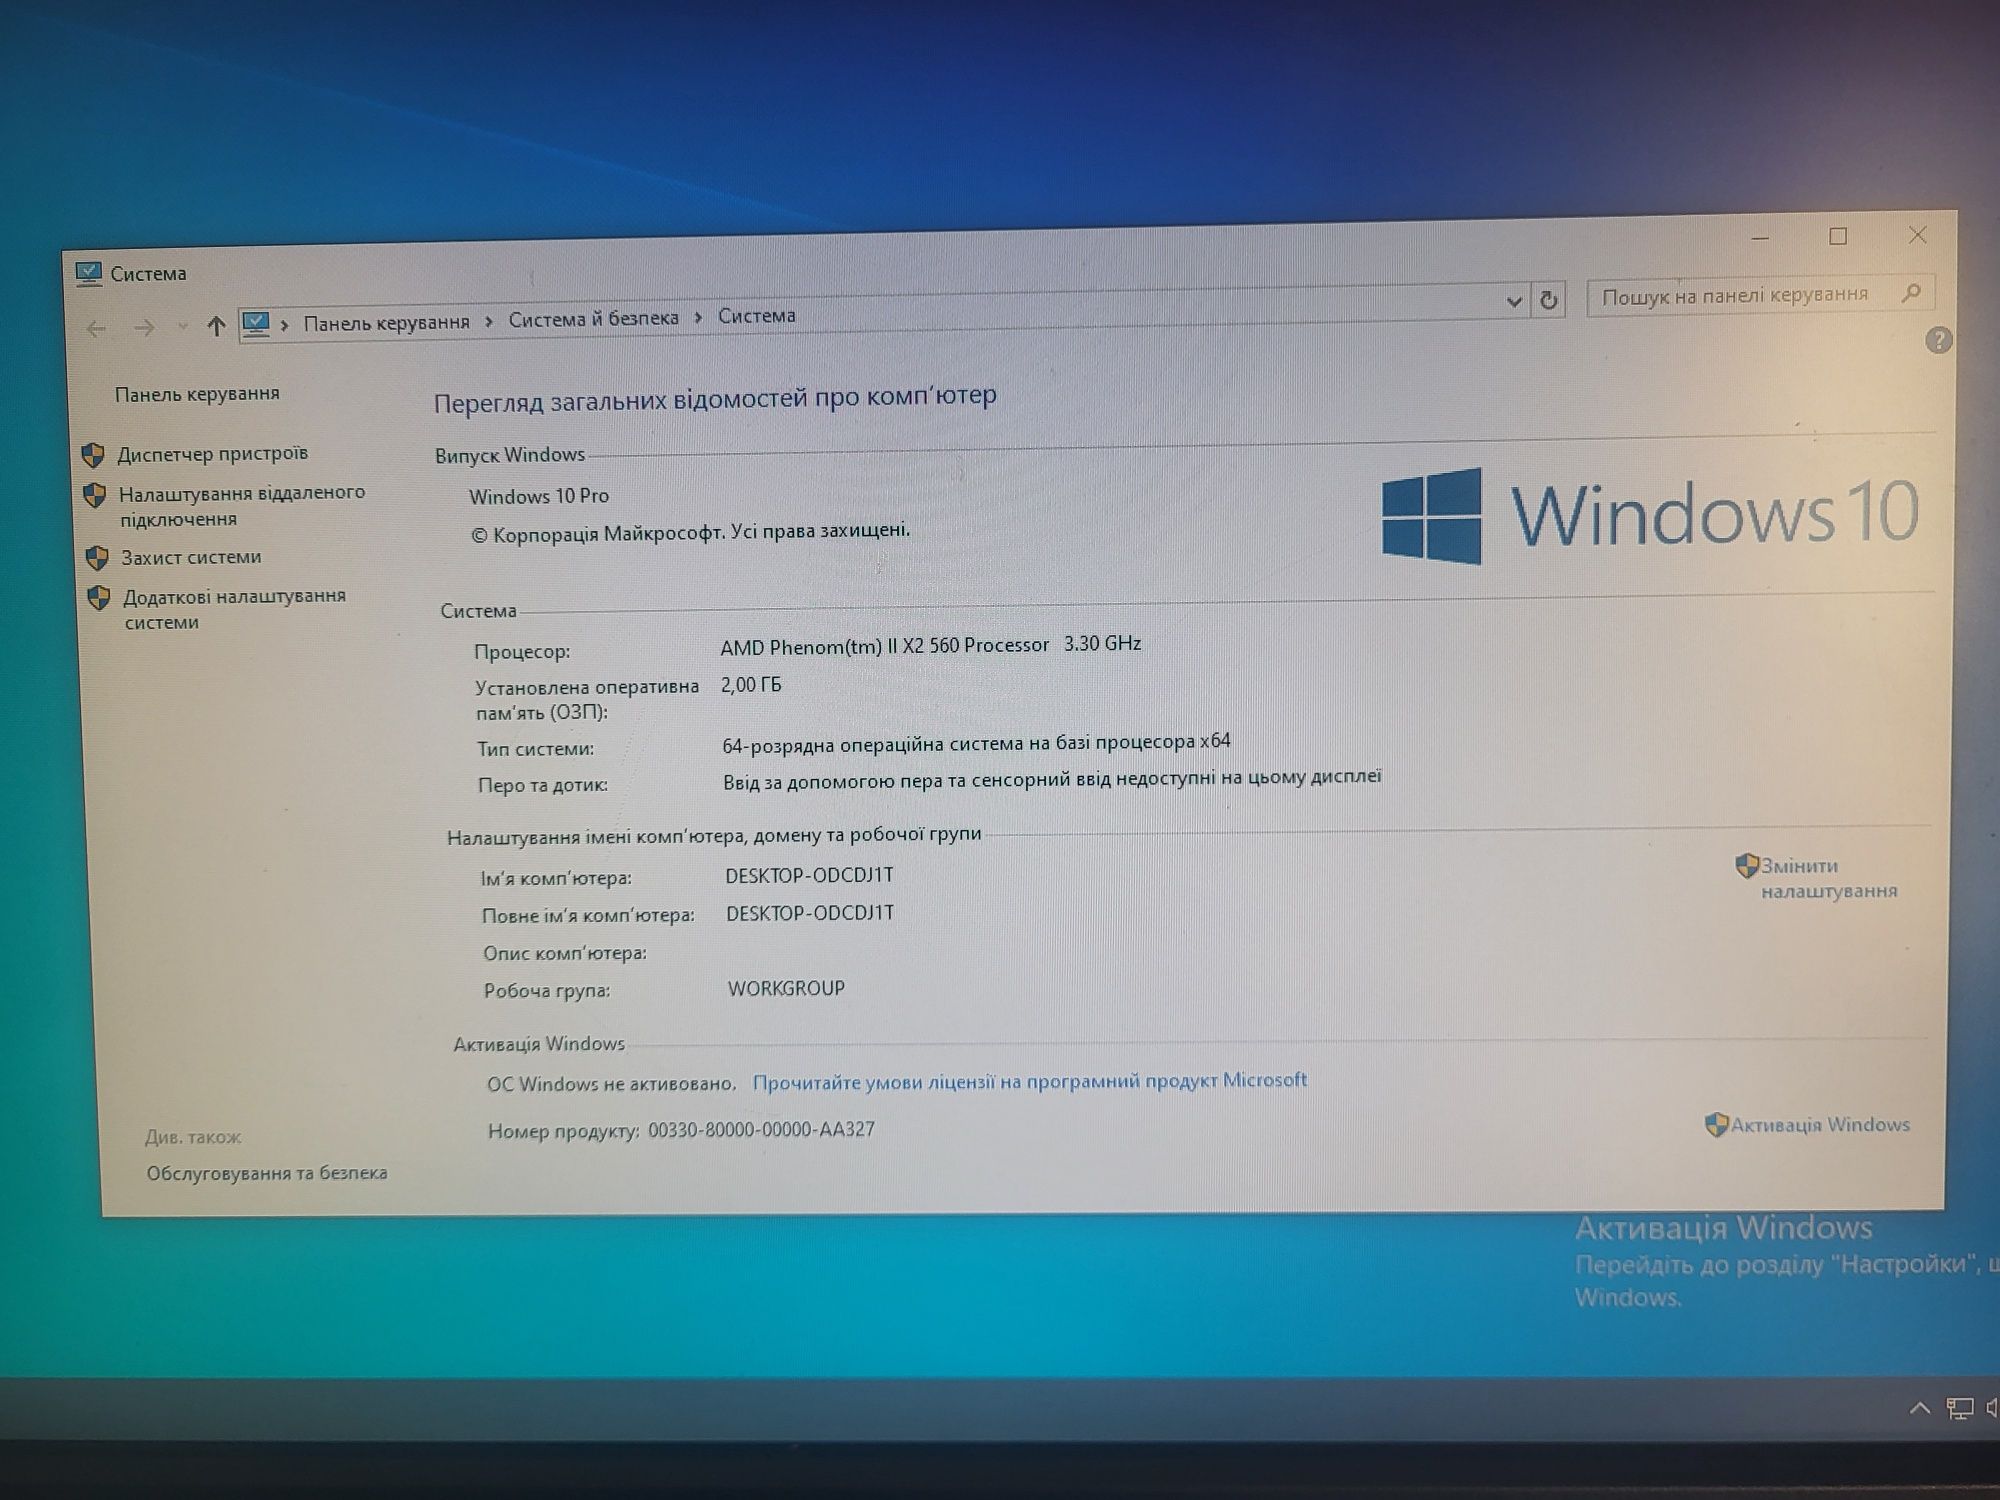Open the network icon in system tray
The height and width of the screenshot is (1500, 2000).
pyautogui.click(x=1960, y=1409)
